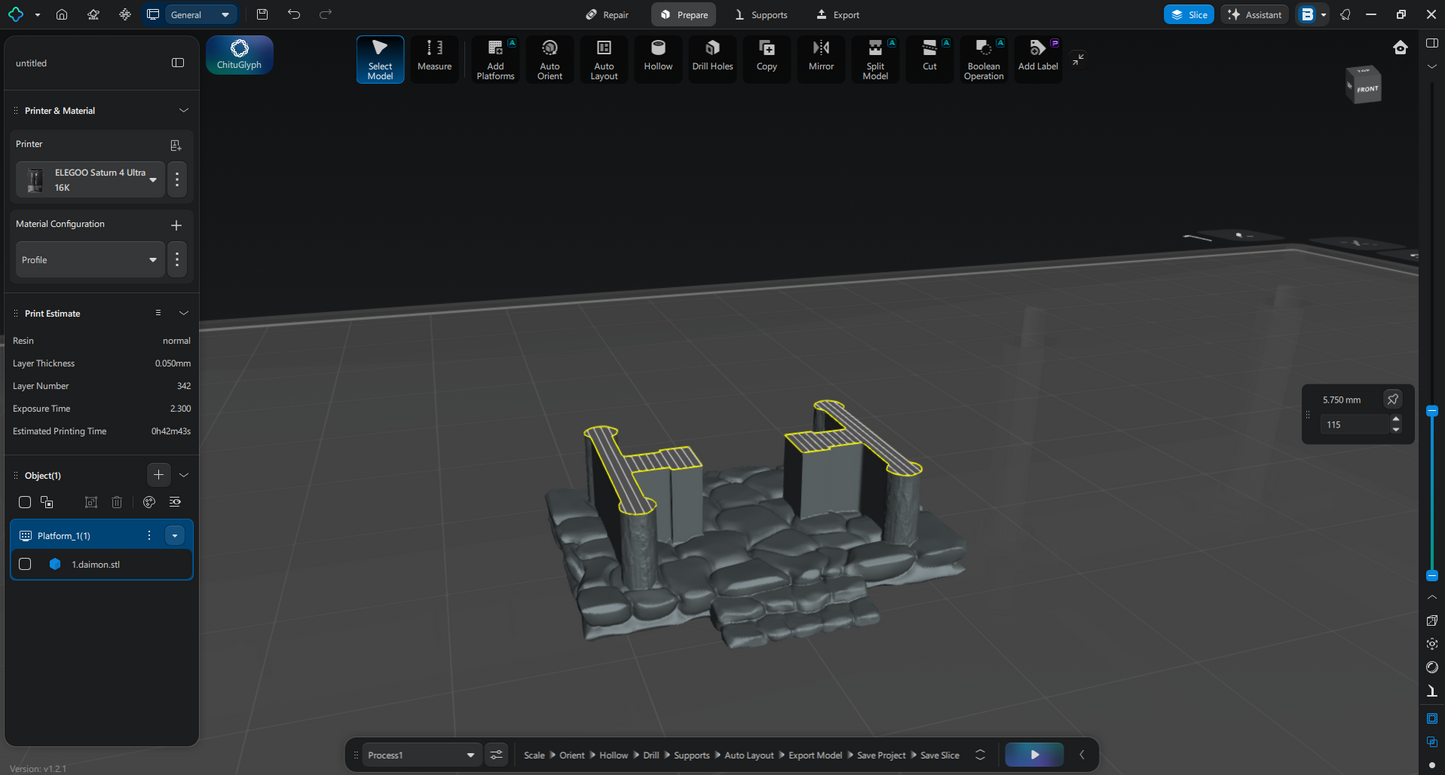1445x775 pixels.
Task: Open the Mirror tool
Action: (x=821, y=60)
